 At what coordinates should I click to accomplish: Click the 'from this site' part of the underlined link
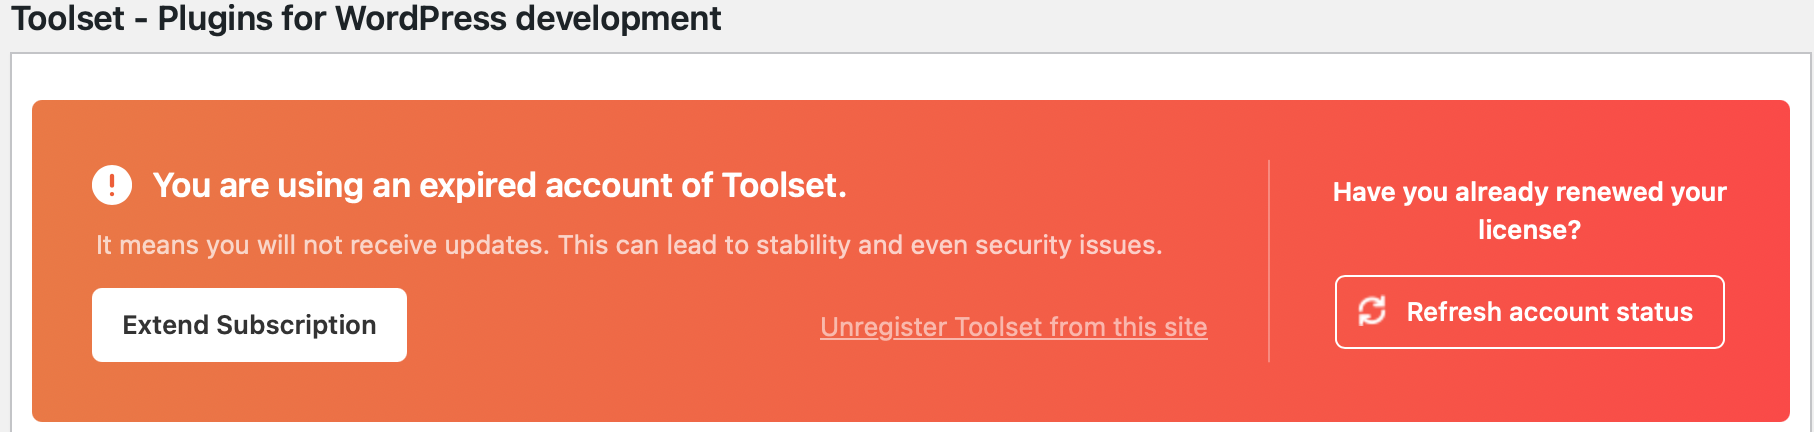[x=1128, y=327]
